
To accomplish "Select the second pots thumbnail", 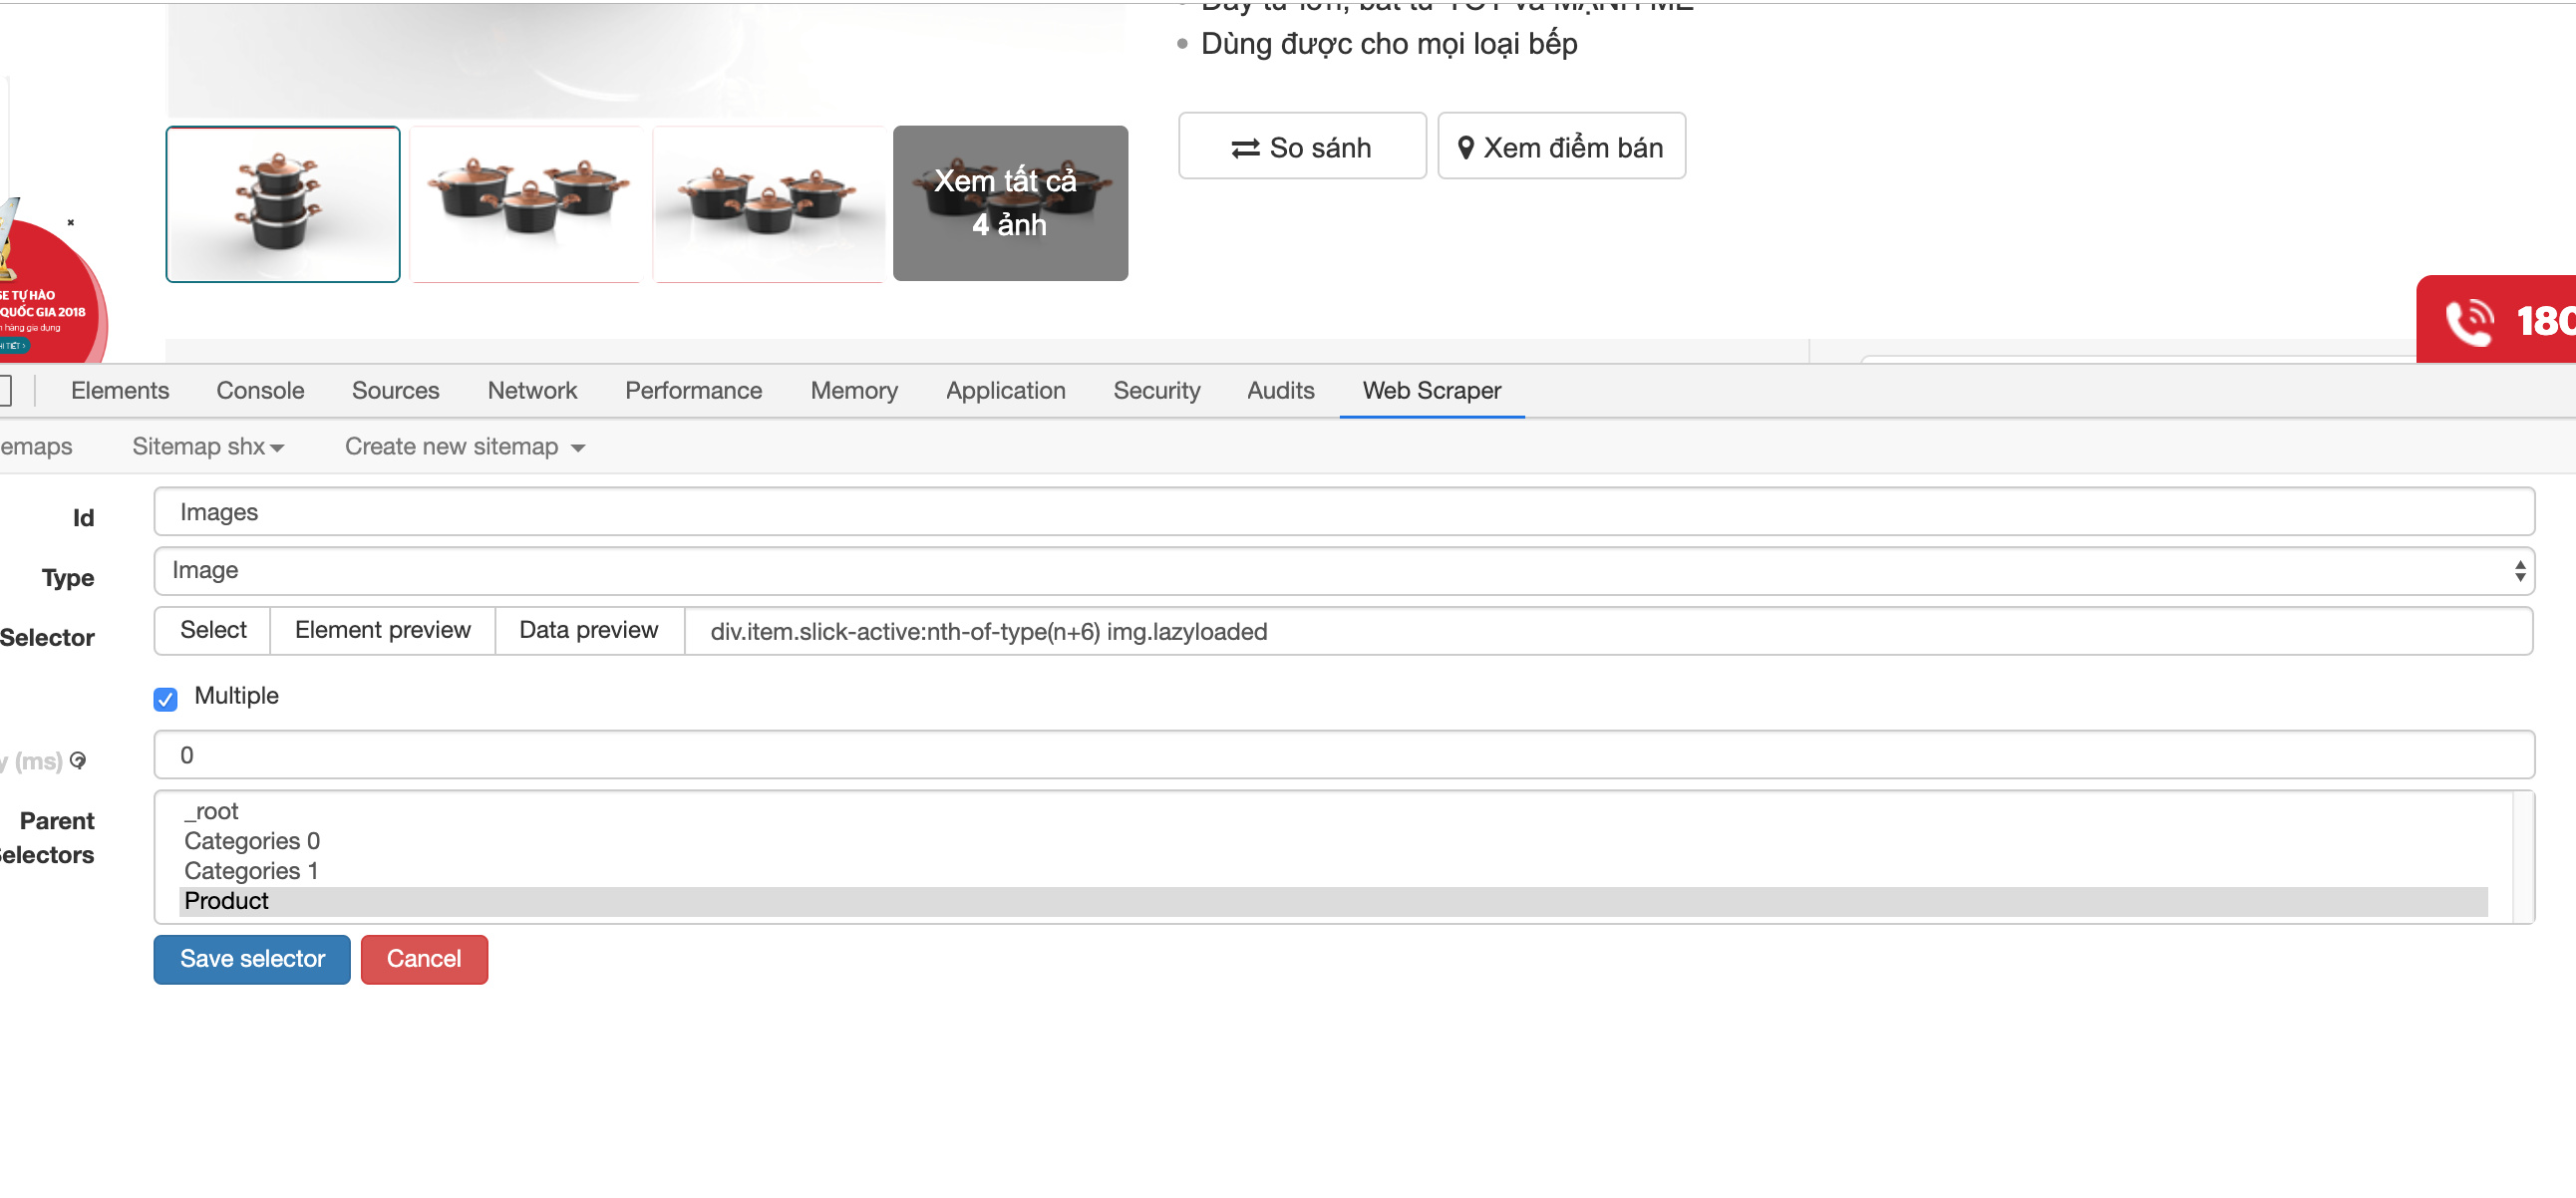I will [526, 204].
